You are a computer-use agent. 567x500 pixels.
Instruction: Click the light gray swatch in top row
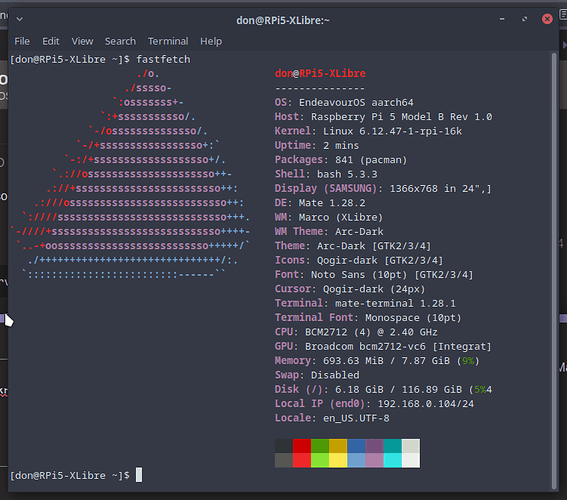coord(411,446)
